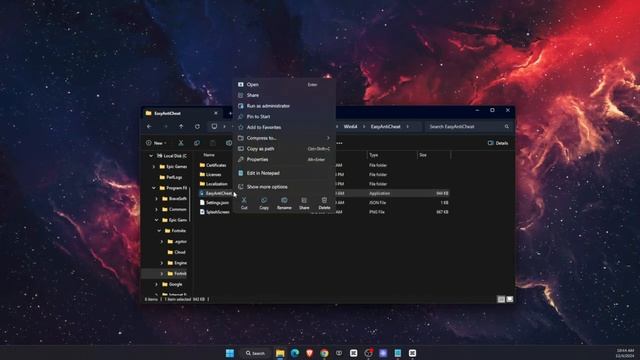This screenshot has height=360, width=640.
Task: Close the EasyAntiCheat tab
Action: (x=216, y=113)
